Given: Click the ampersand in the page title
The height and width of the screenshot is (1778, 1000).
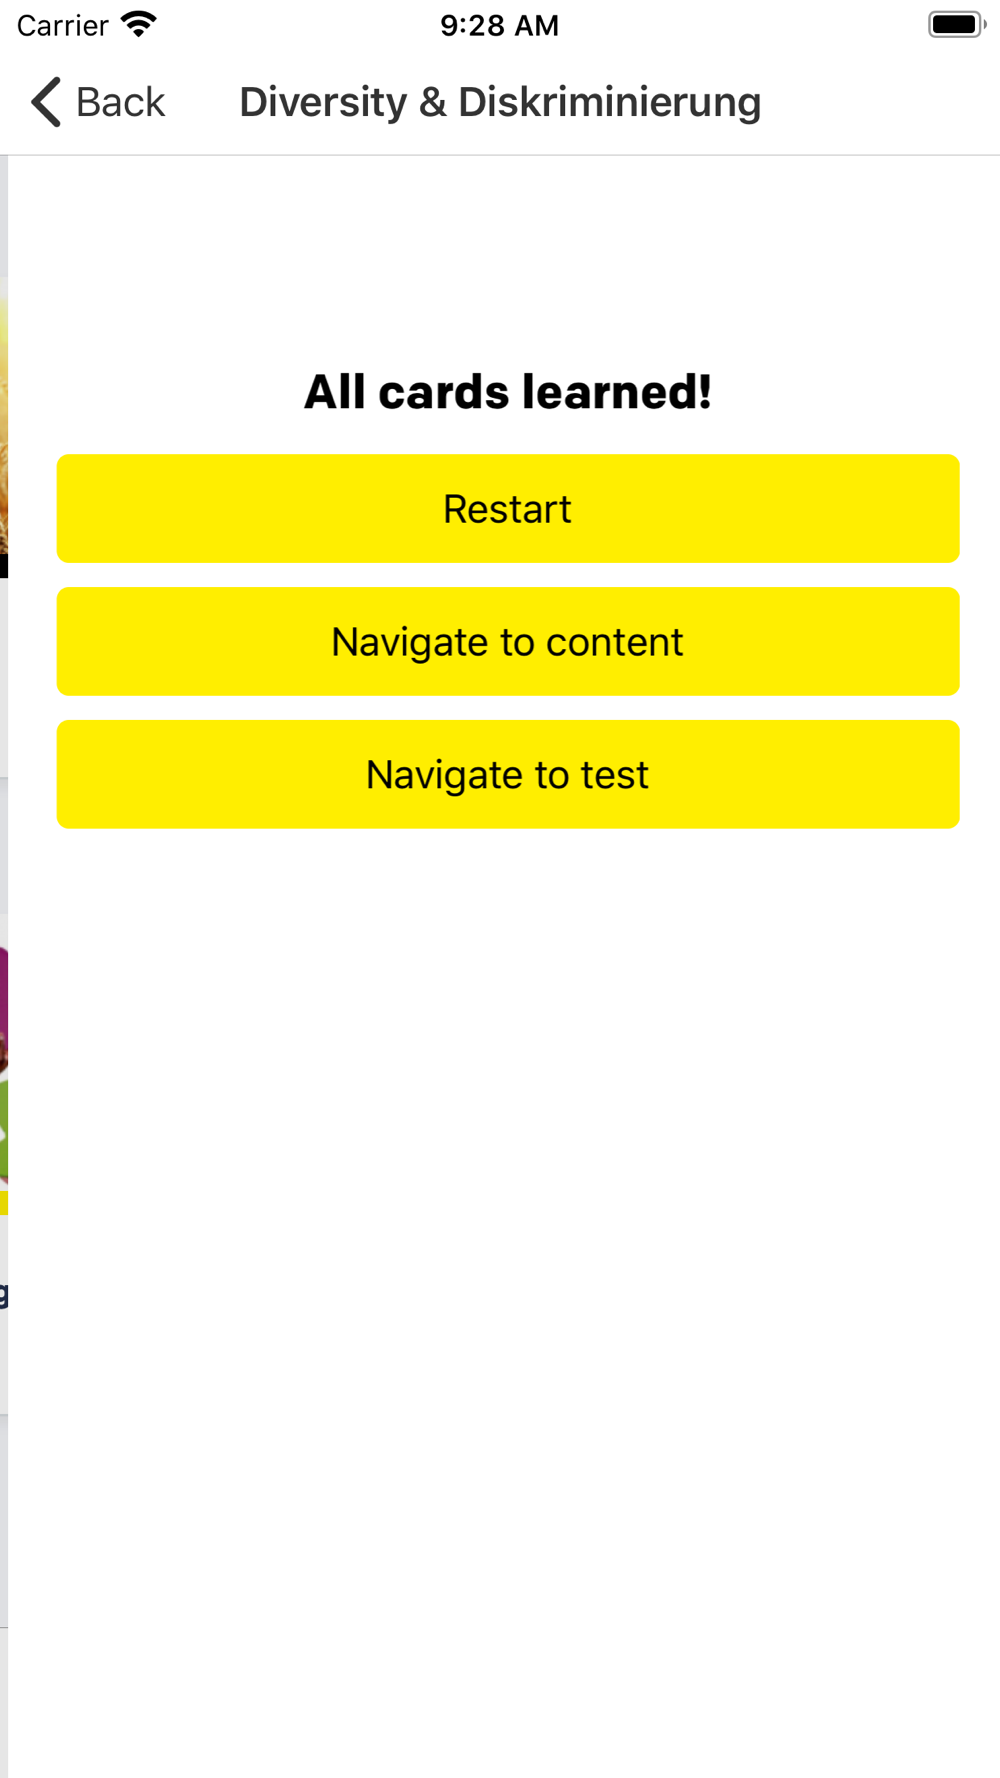Looking at the screenshot, I should (x=432, y=102).
